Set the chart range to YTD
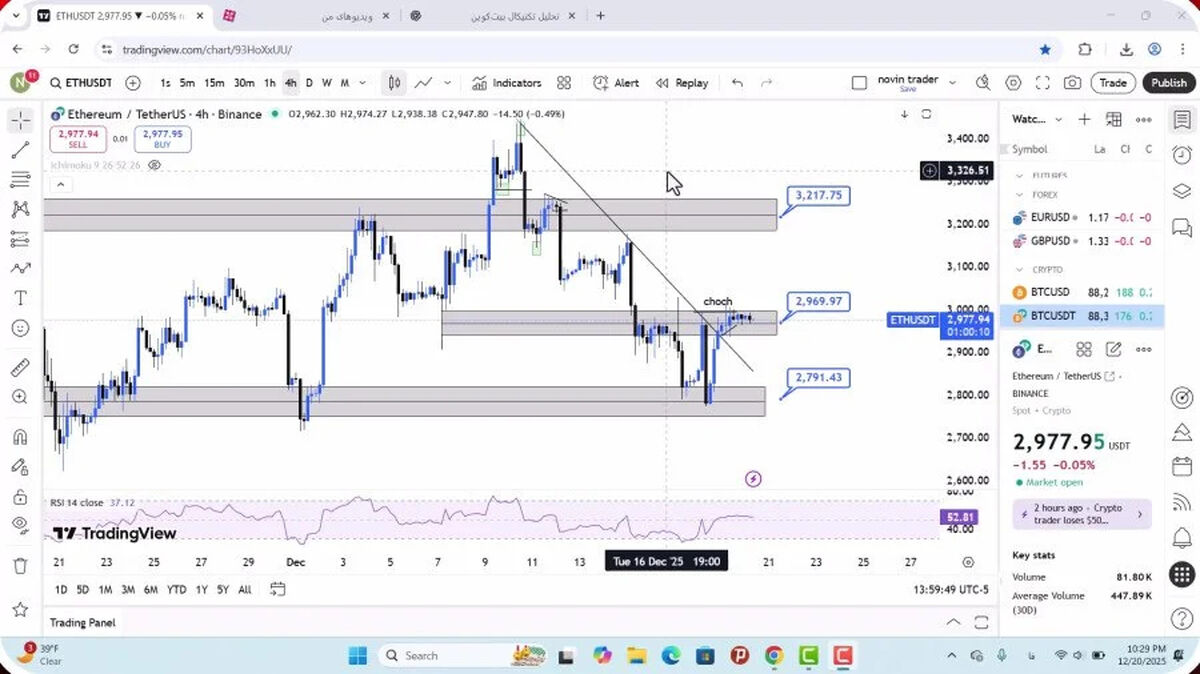This screenshot has height=674, width=1200. pyautogui.click(x=176, y=590)
